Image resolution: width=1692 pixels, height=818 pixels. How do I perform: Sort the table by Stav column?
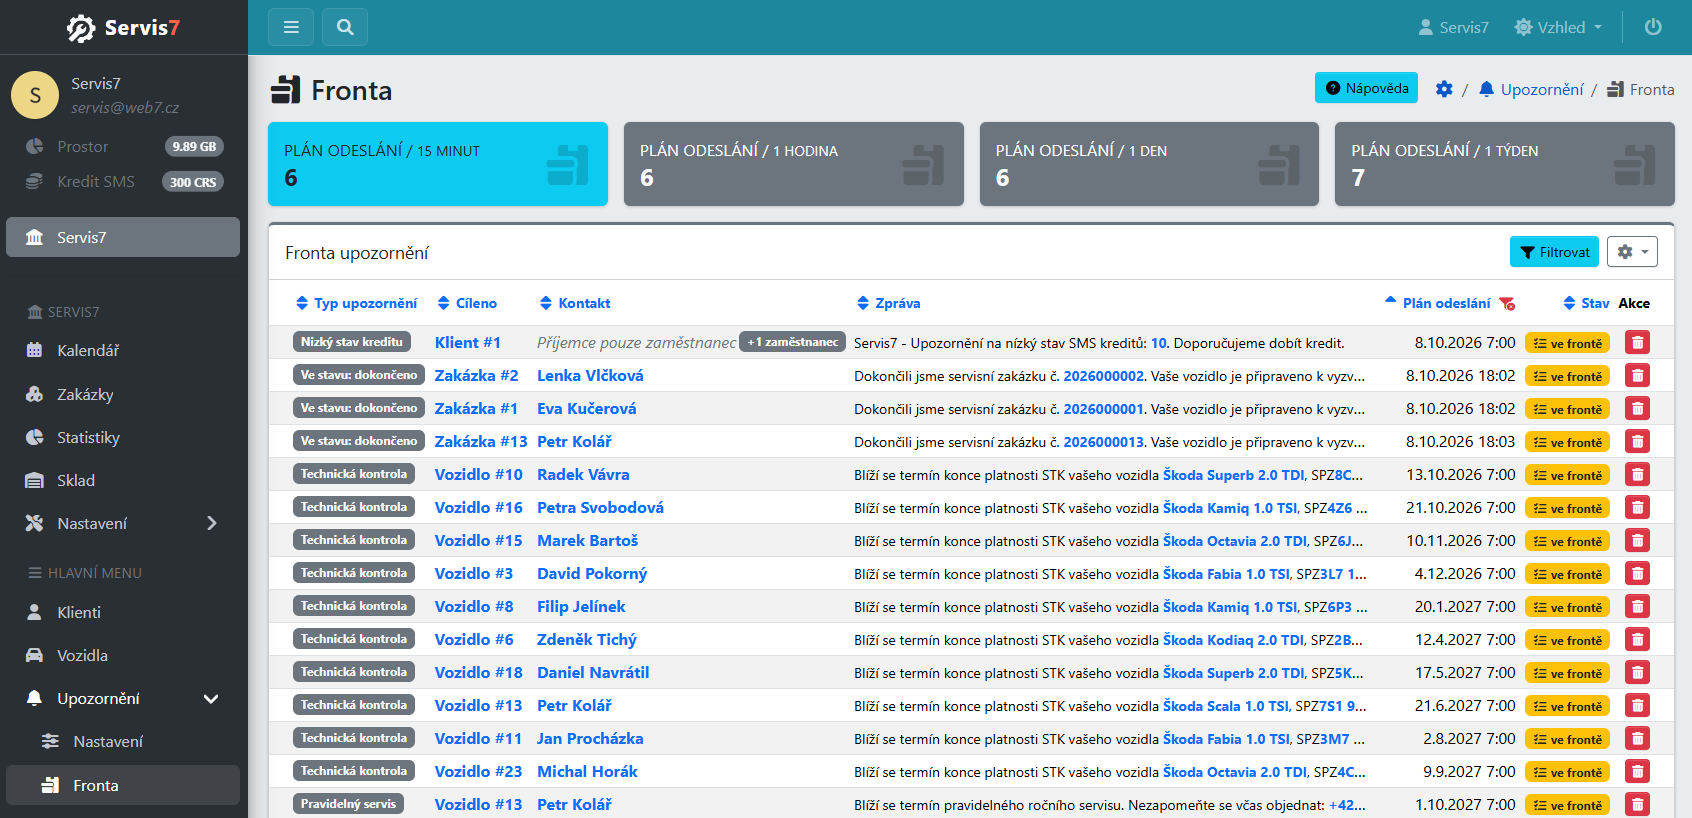[x=1586, y=303]
